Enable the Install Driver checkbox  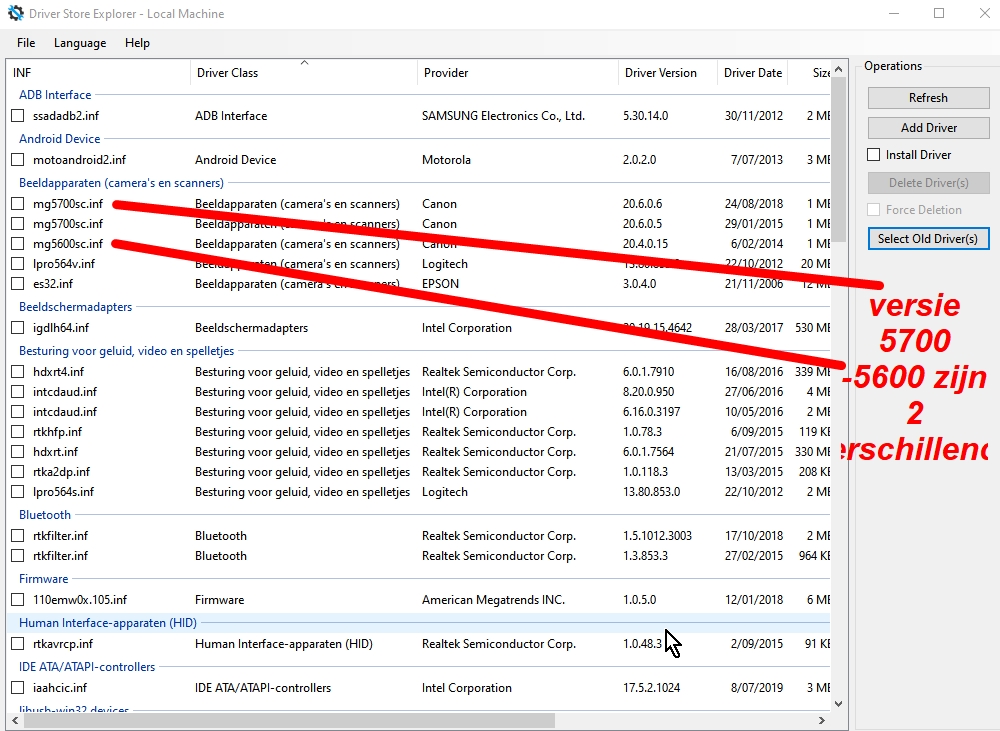[874, 155]
